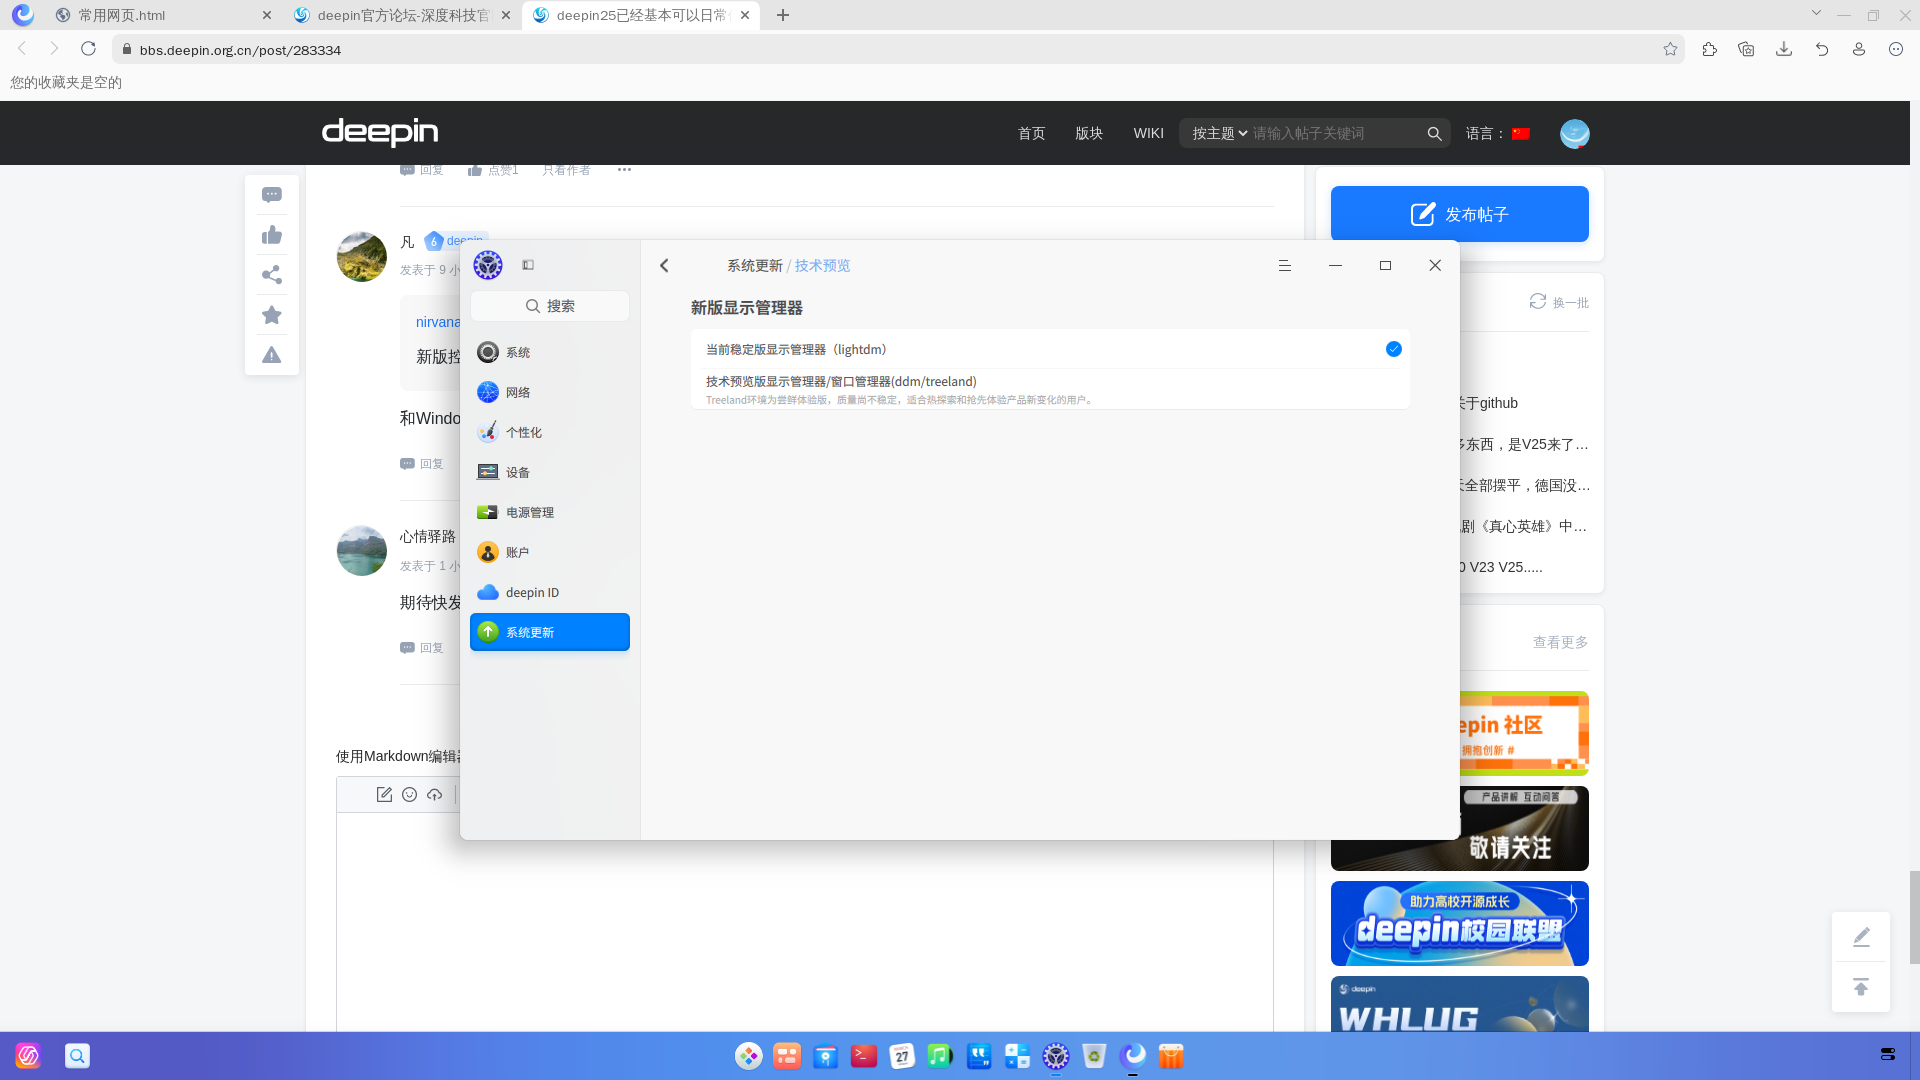Open 网络 settings category
The image size is (1920, 1080).
coord(549,392)
